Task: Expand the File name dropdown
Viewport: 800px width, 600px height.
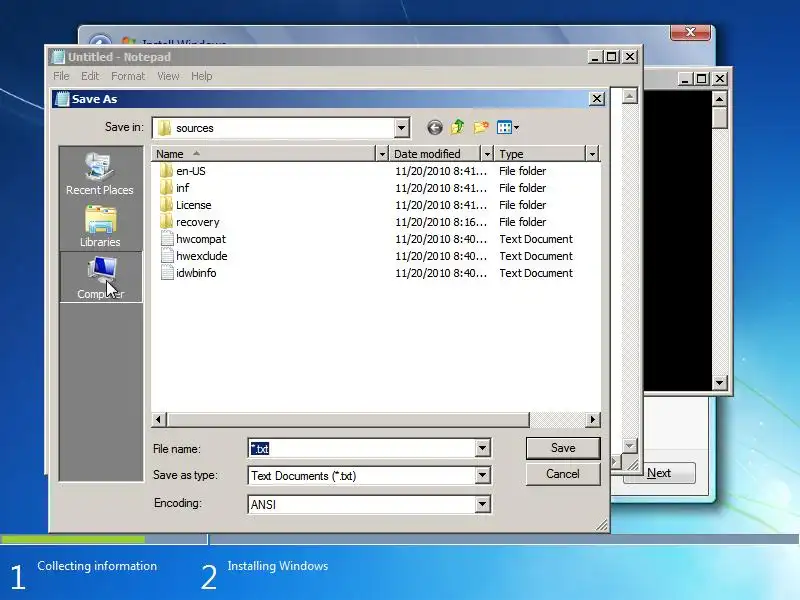Action: tap(482, 448)
